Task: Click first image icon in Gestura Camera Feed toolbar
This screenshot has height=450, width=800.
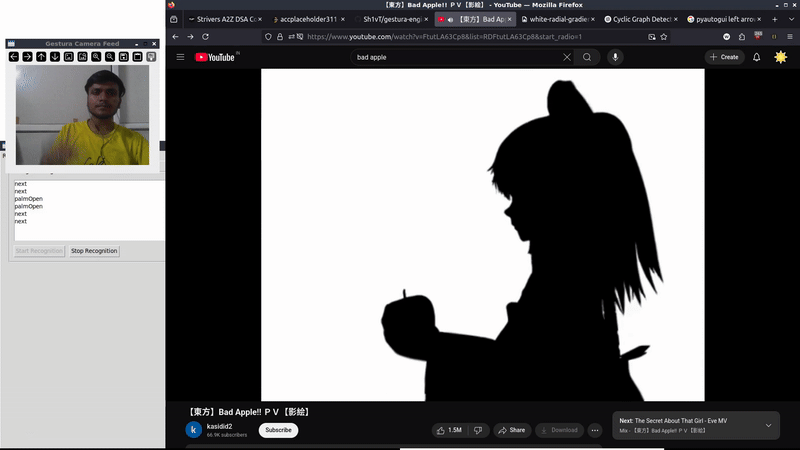Action: [x=69, y=57]
